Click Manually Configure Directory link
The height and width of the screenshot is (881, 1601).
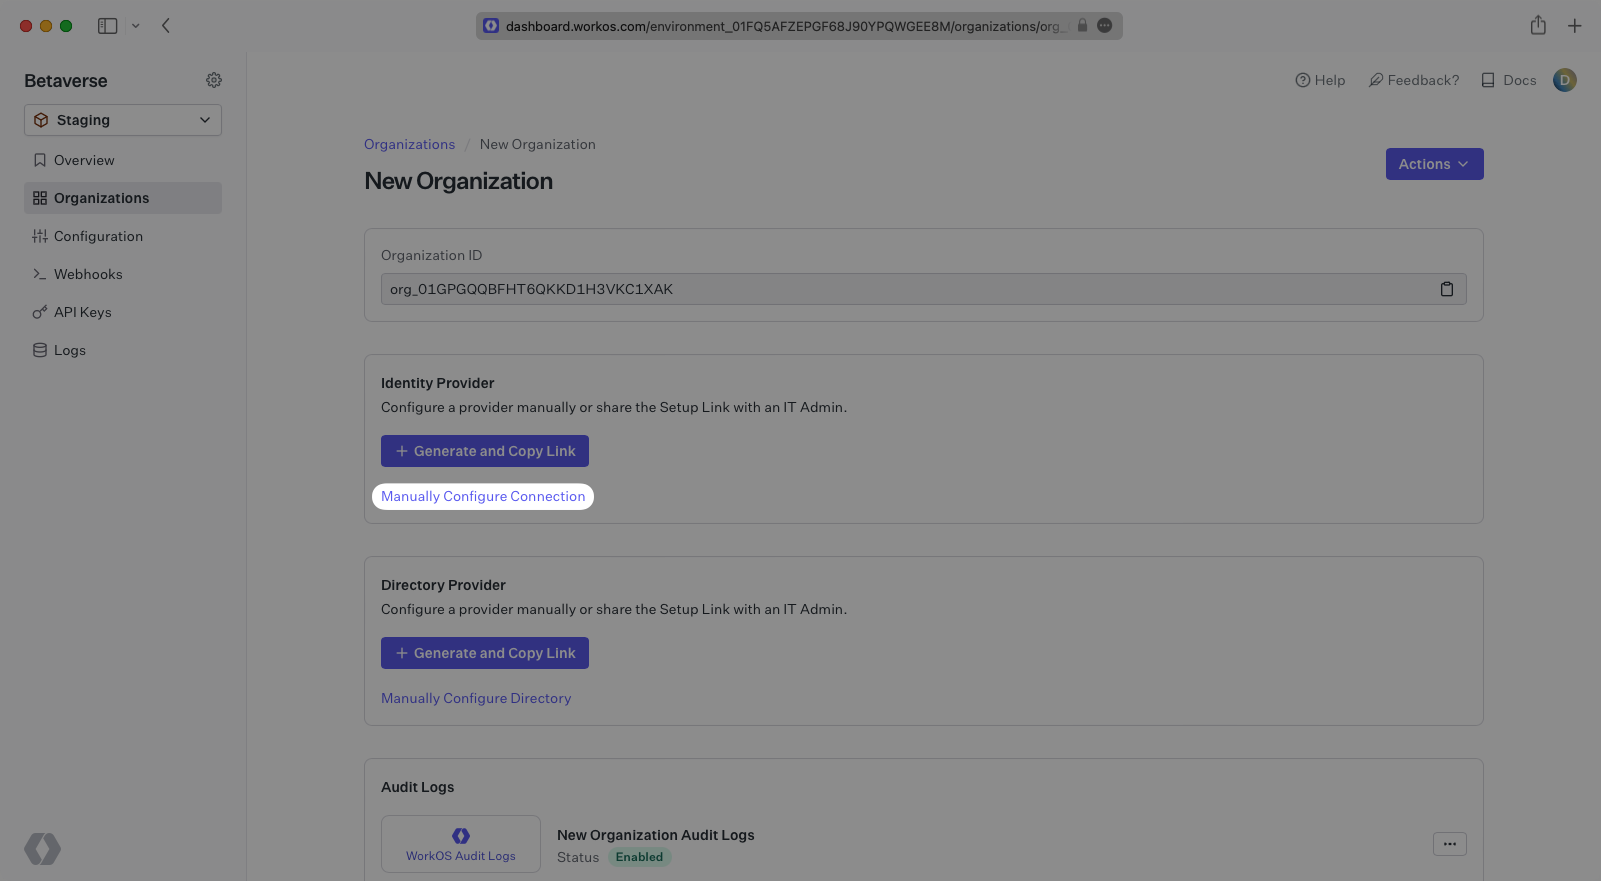click(x=476, y=698)
